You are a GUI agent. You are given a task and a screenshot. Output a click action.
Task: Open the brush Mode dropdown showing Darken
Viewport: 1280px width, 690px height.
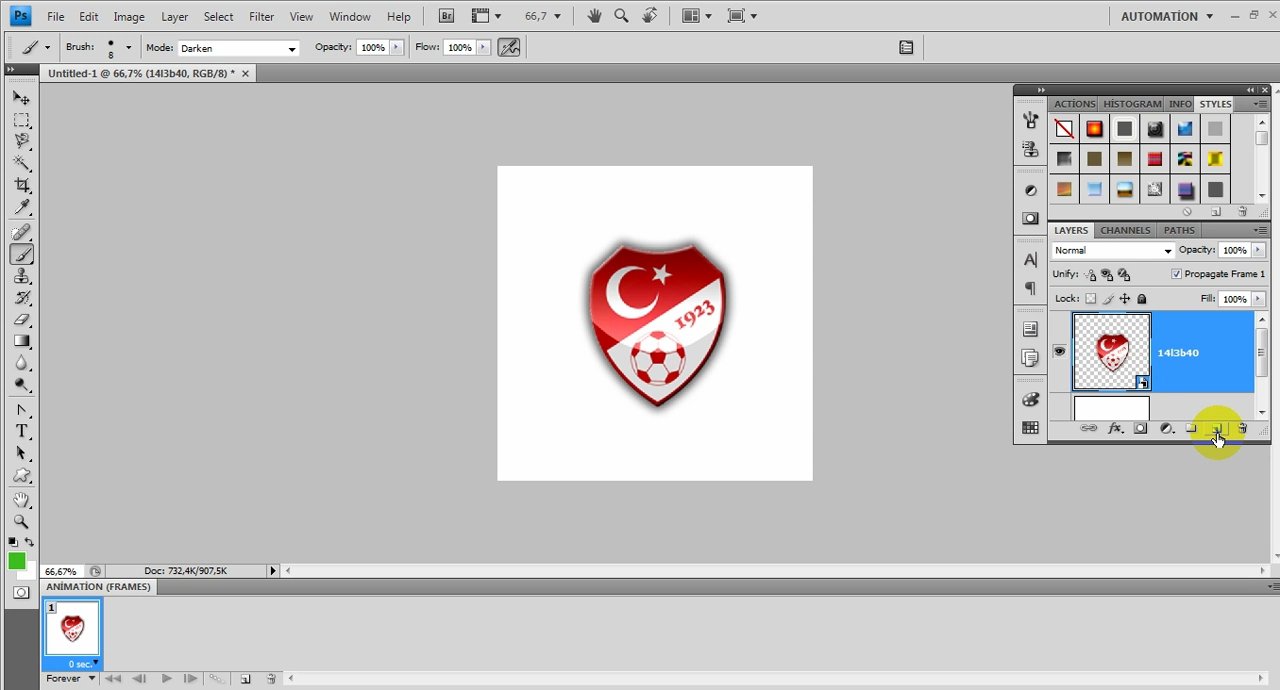pyautogui.click(x=238, y=48)
